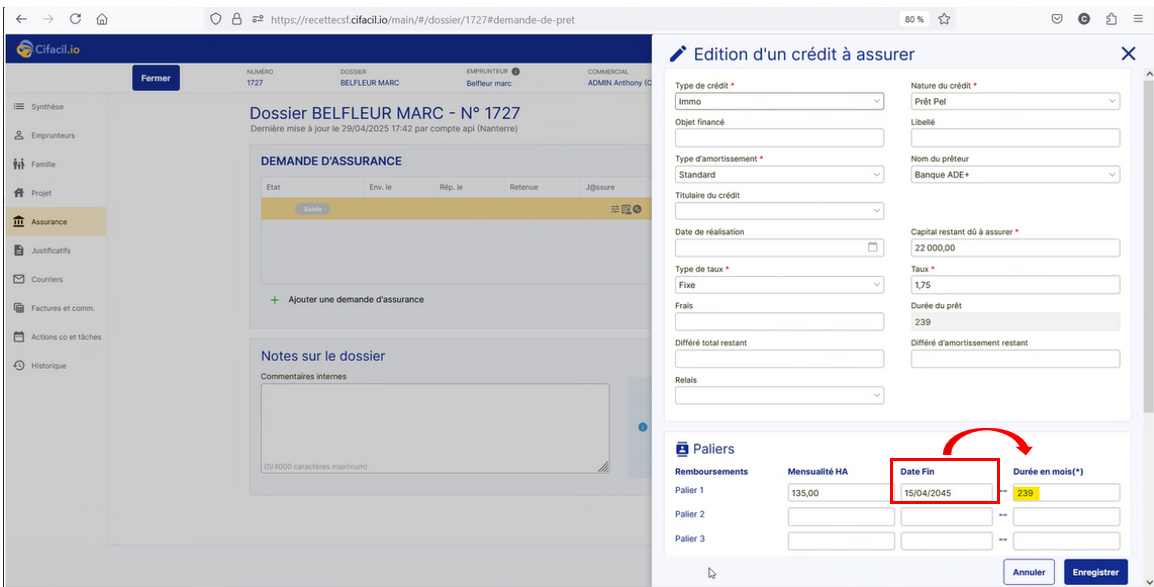
Task: Click the swap arrows icon on Palier 2
Action: (x=1002, y=516)
